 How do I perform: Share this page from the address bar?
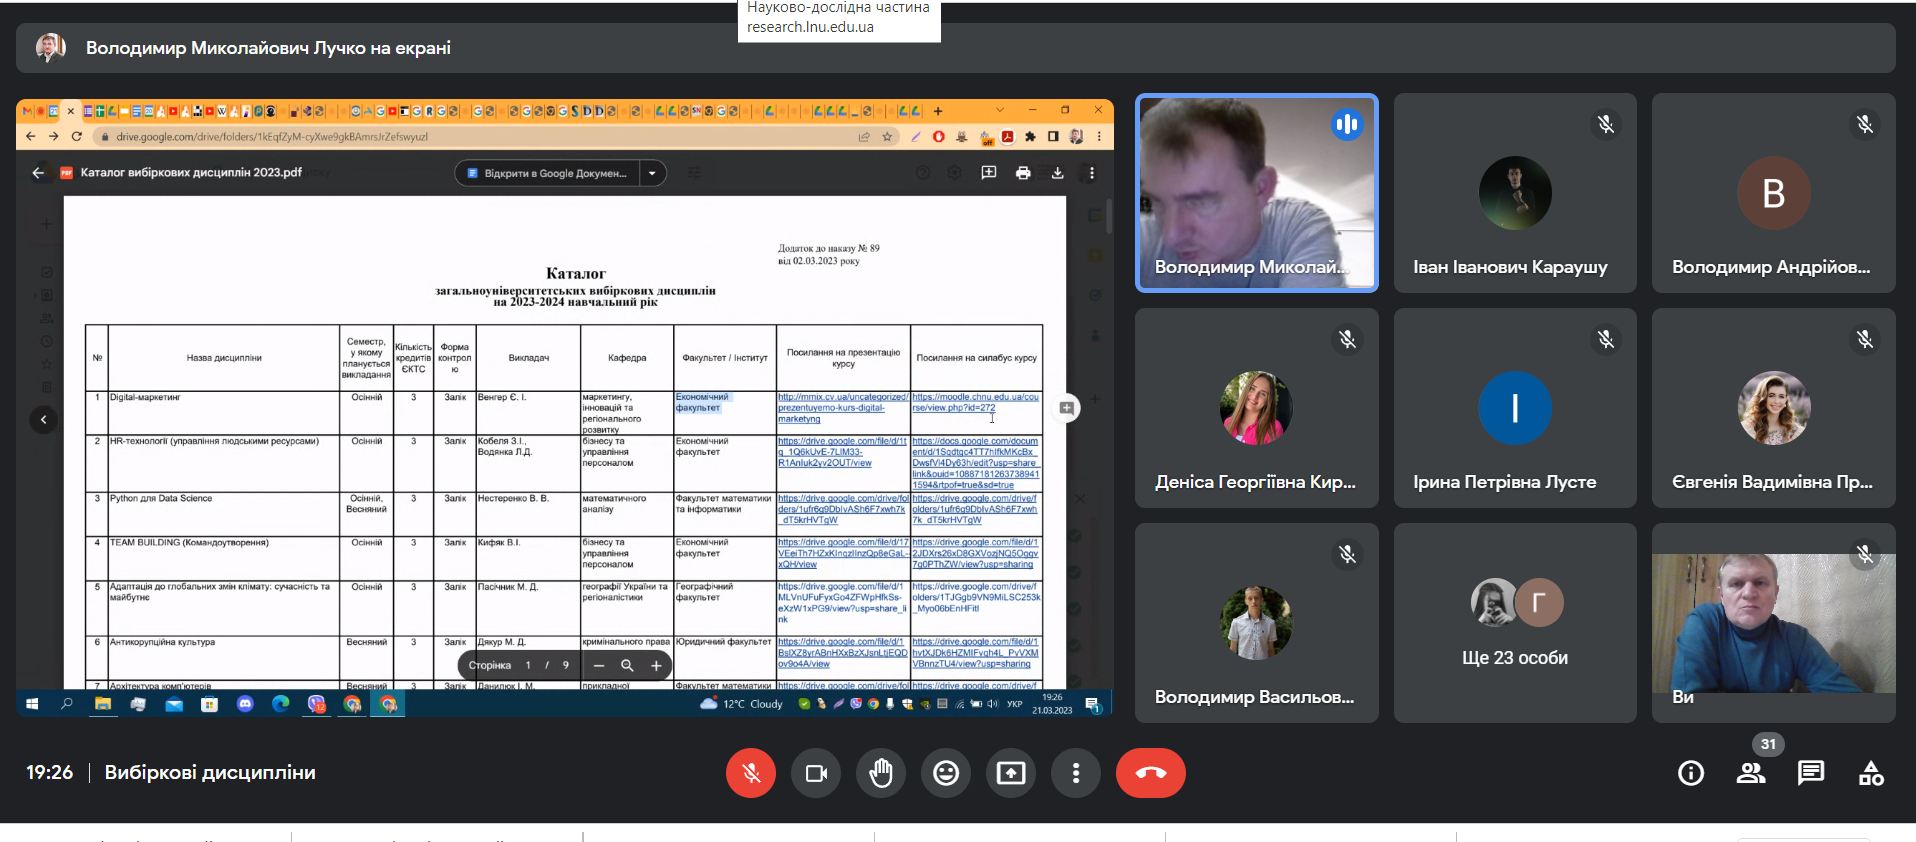point(864,137)
